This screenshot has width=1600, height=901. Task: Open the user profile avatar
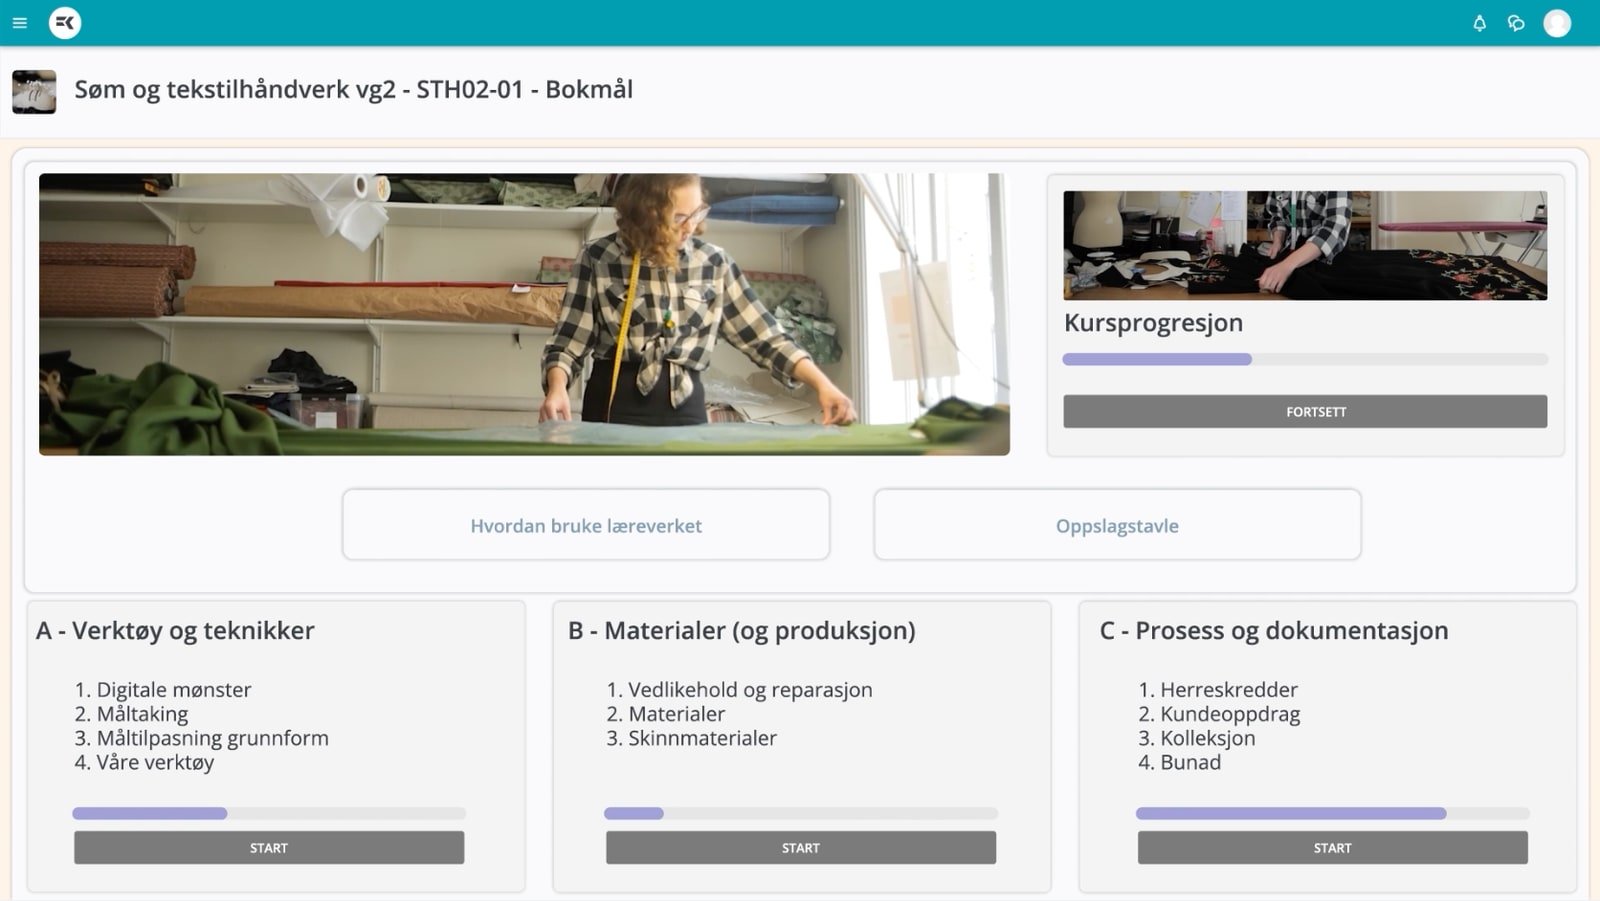tap(1557, 23)
